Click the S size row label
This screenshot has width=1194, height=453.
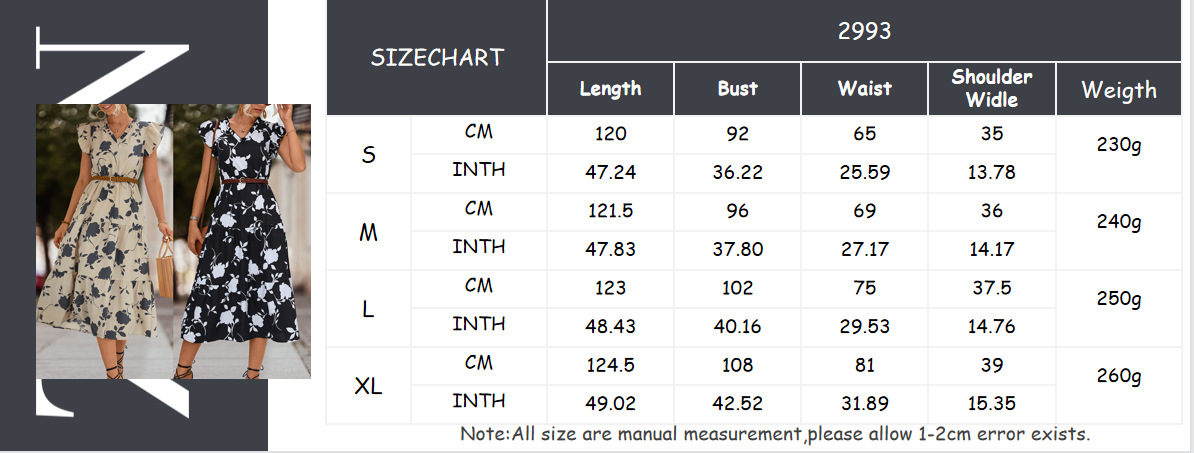[369, 155]
